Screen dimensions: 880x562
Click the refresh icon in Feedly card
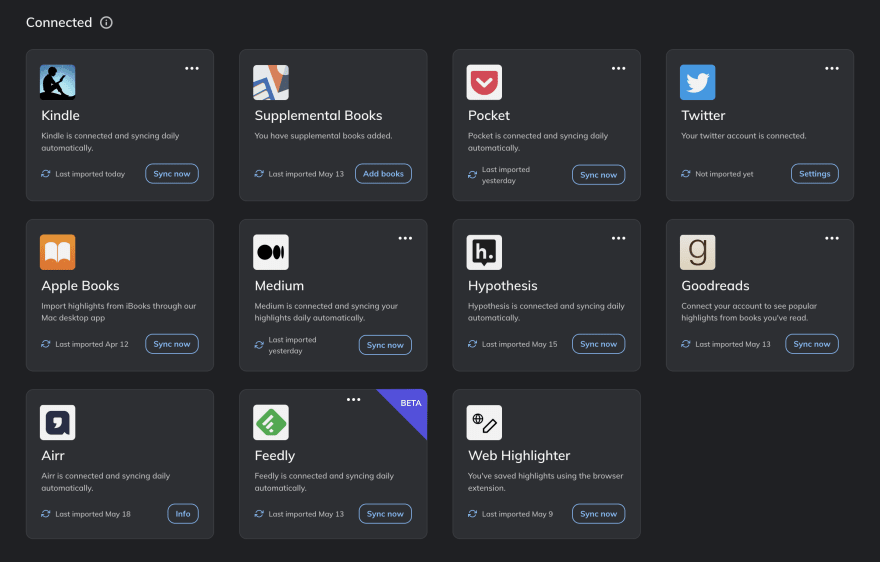[x=259, y=514]
